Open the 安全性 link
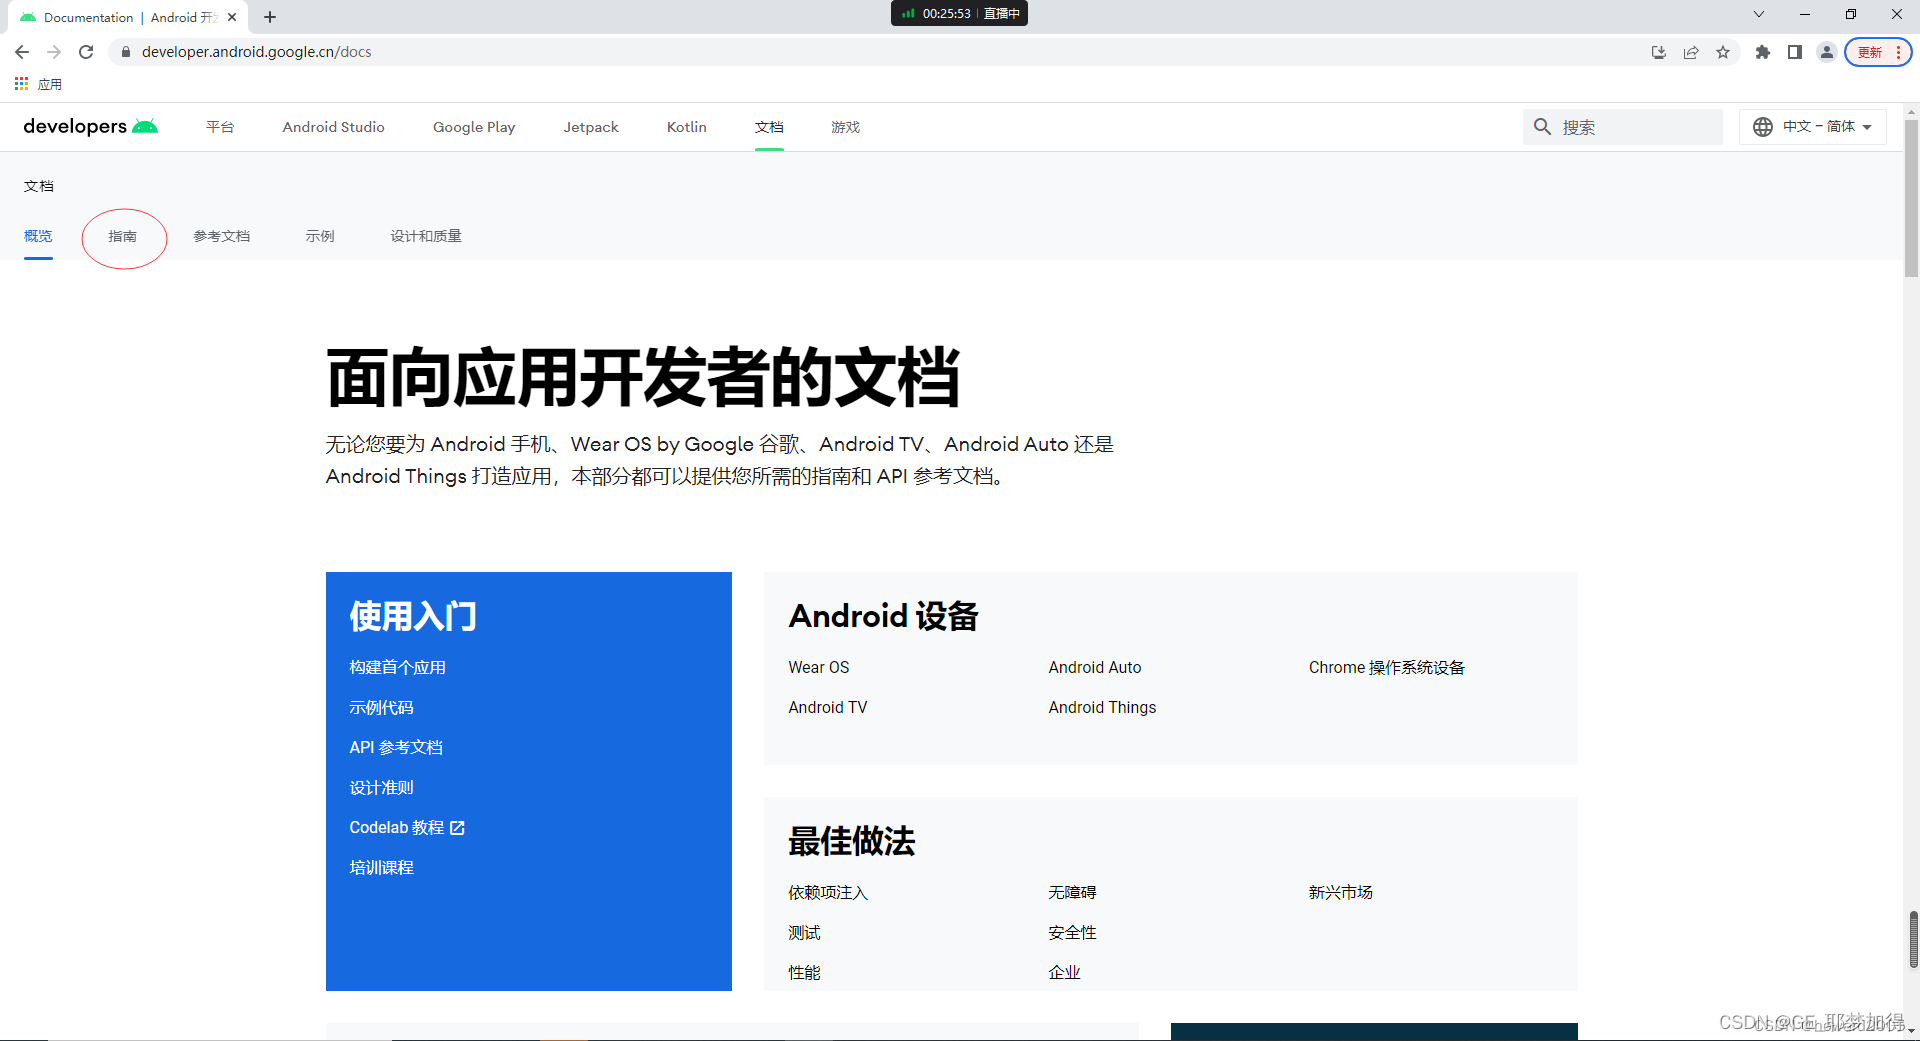This screenshot has height=1041, width=1920. (1072, 932)
